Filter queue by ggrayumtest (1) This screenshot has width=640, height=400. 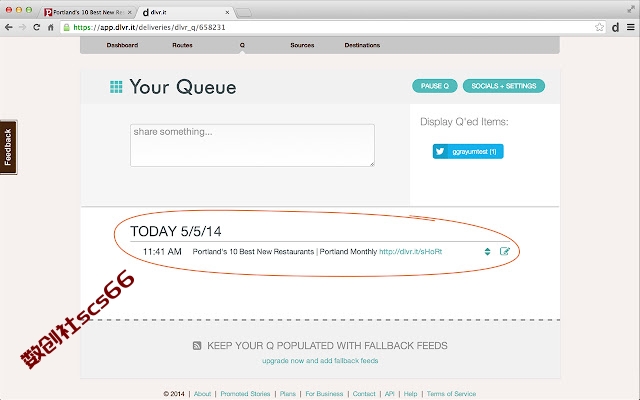coord(468,151)
